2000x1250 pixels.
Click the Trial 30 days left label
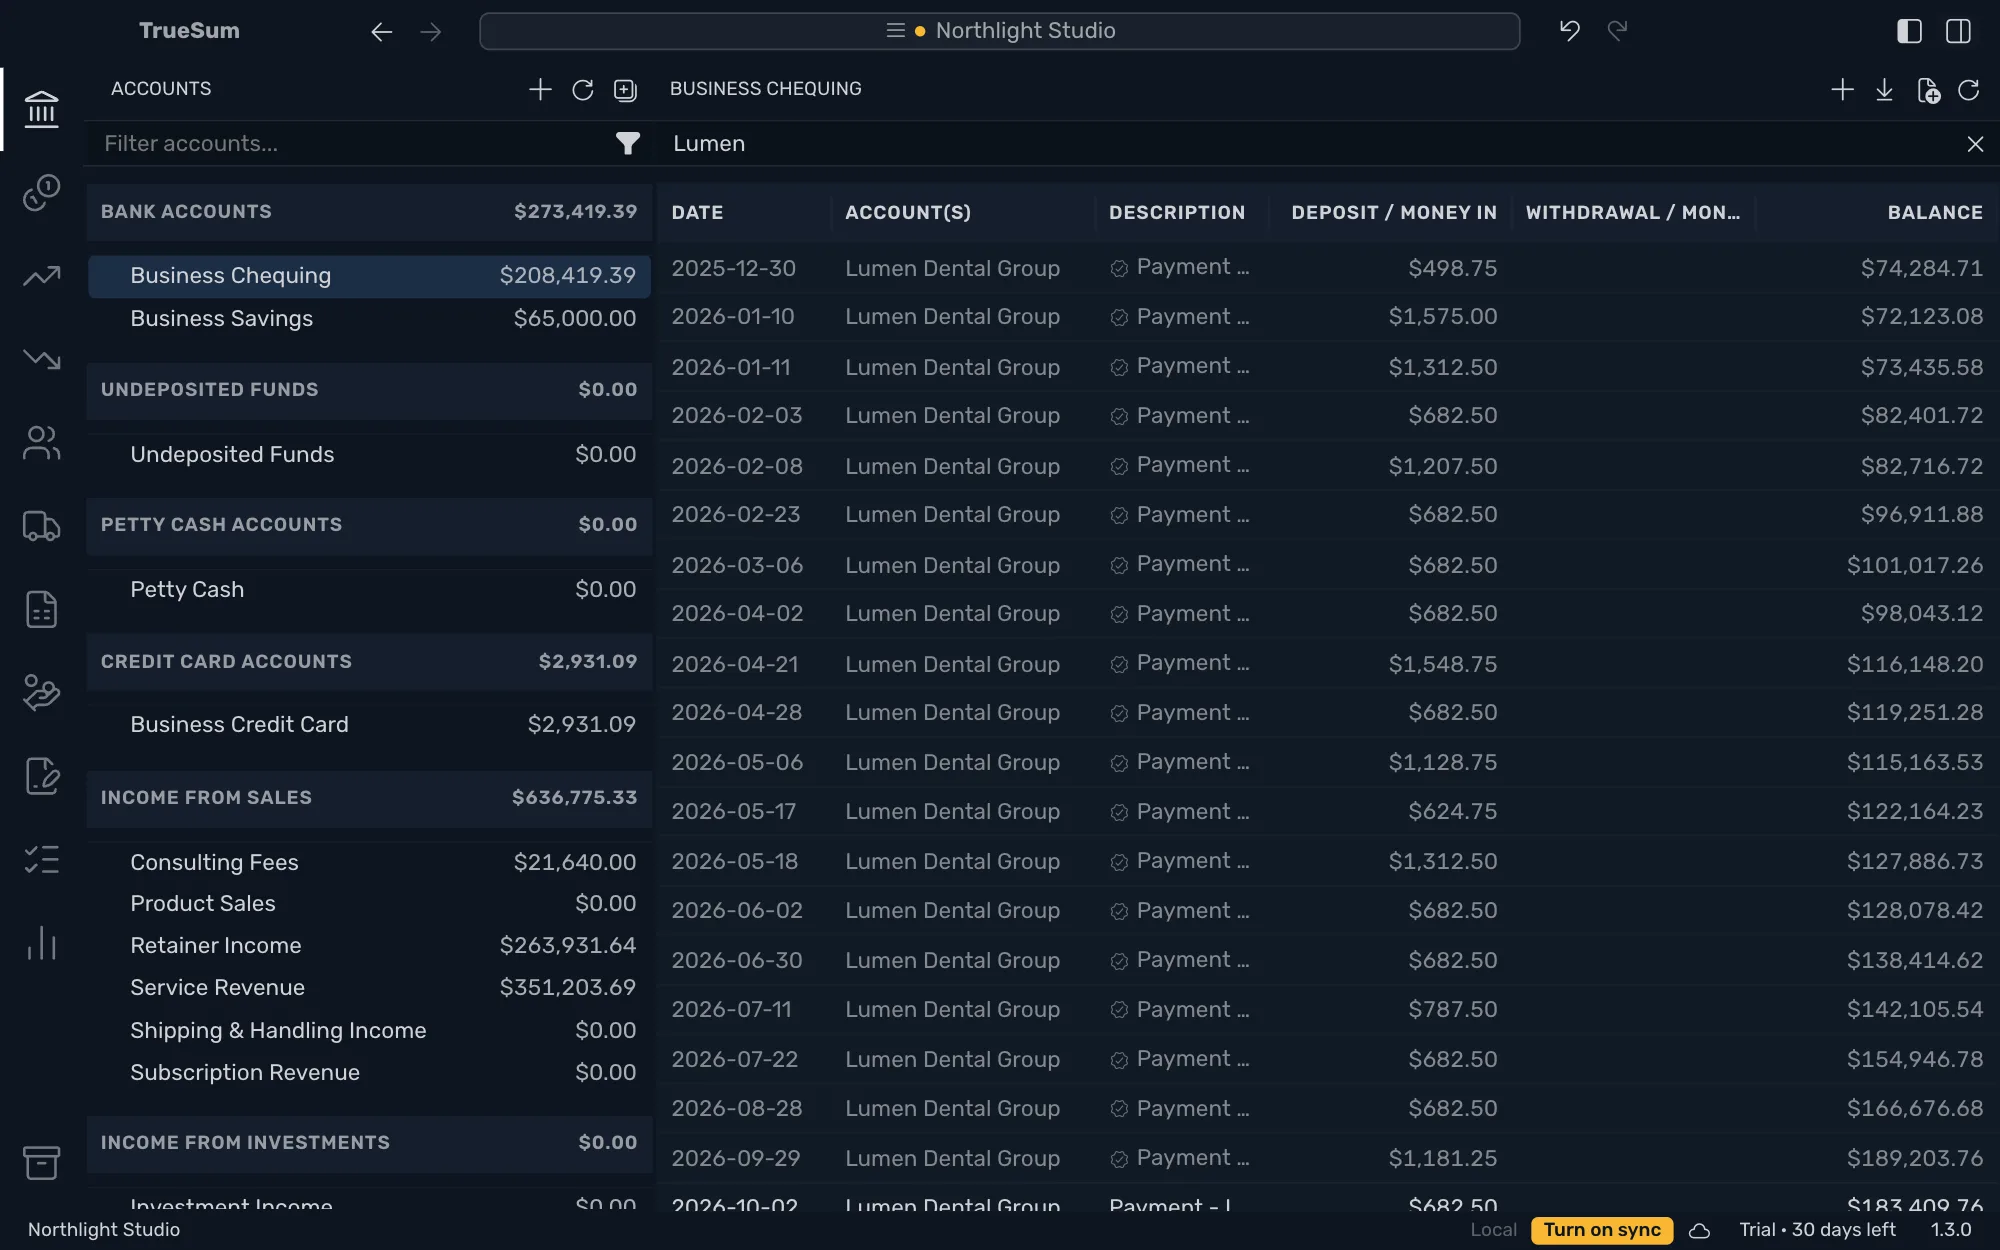[x=1817, y=1230]
